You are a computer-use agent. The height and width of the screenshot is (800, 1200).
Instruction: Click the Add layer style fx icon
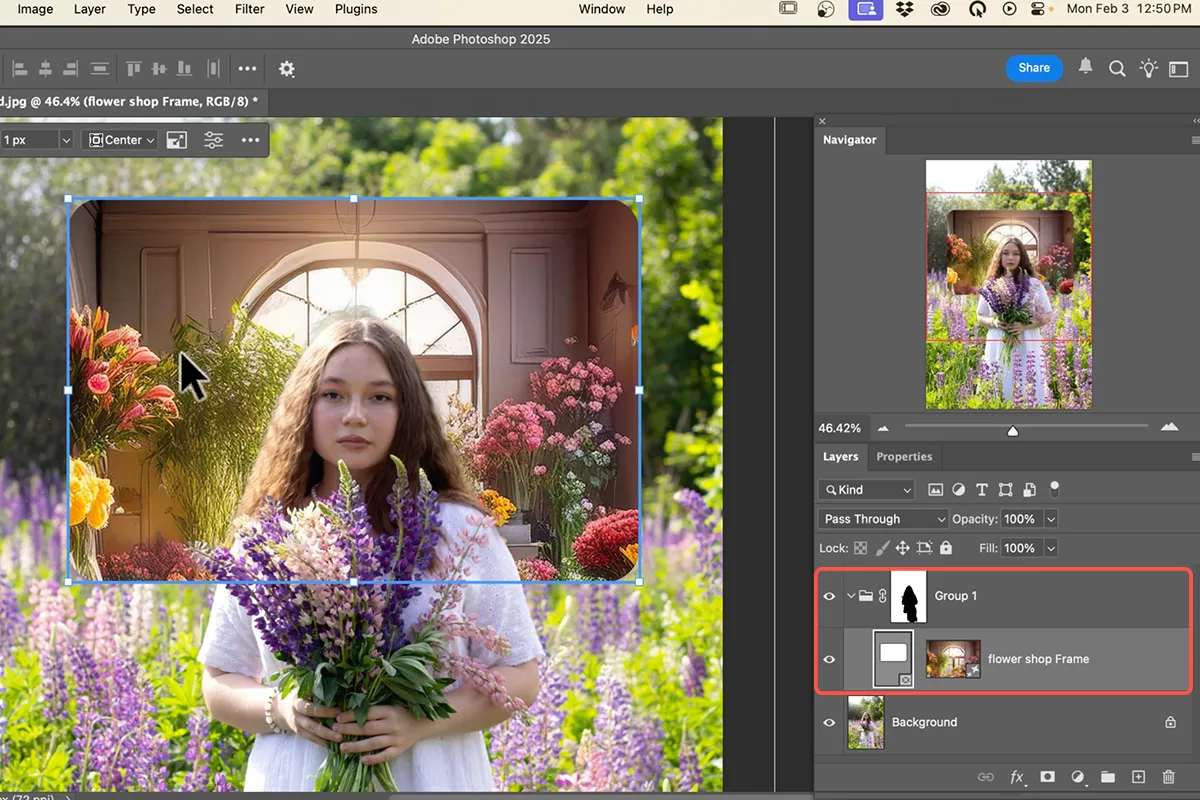1017,777
